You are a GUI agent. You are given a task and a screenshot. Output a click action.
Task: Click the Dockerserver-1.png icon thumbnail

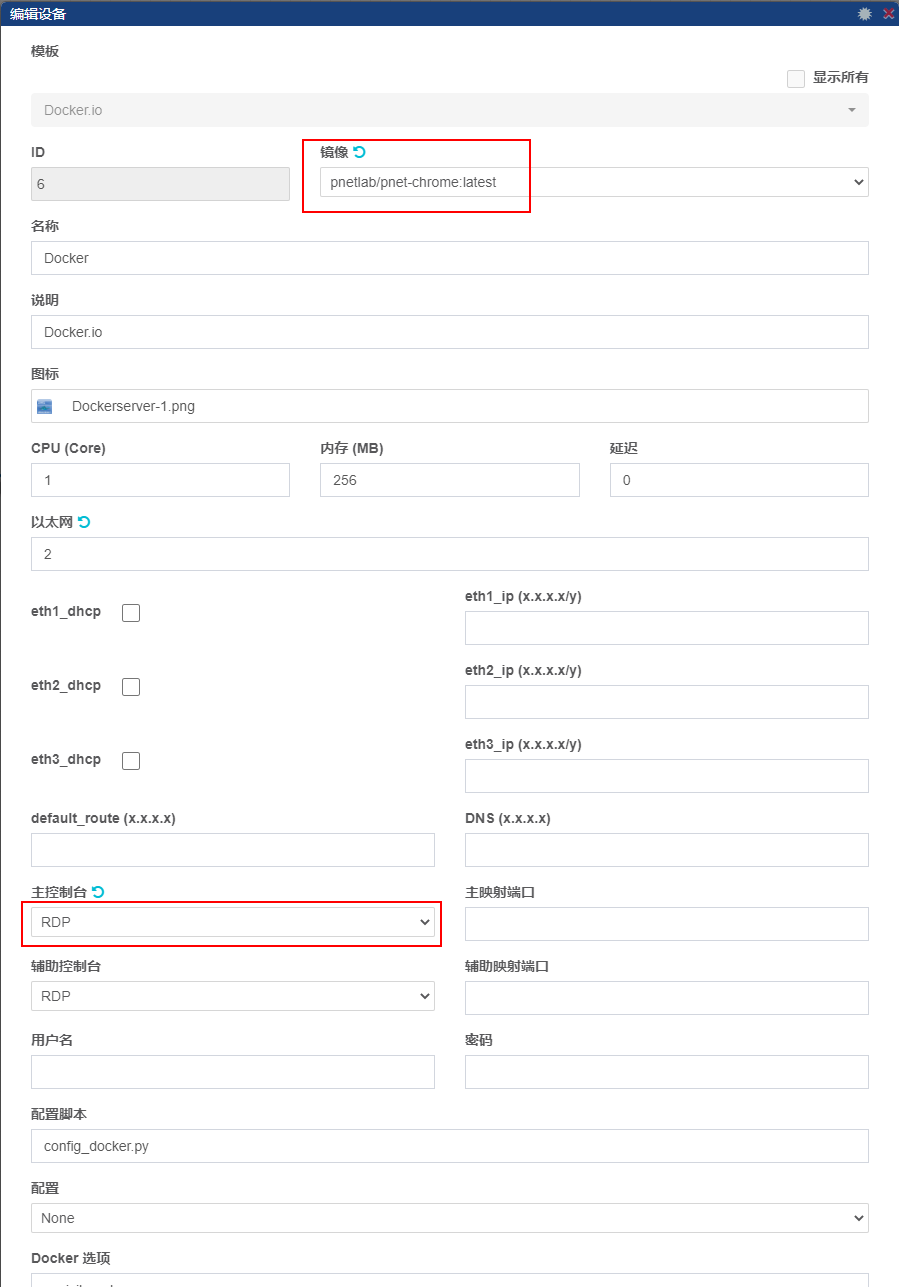44,406
